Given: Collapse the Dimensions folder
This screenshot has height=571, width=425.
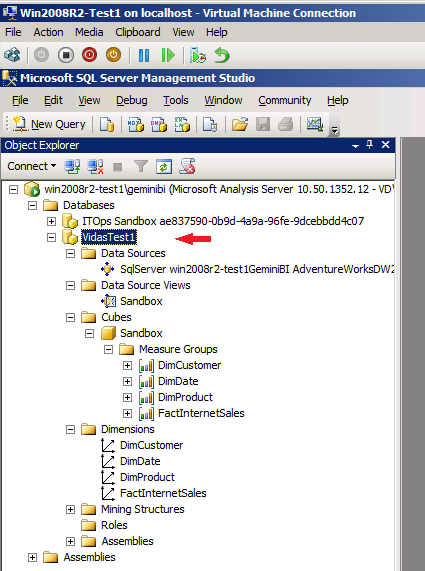Looking at the screenshot, I should [x=70, y=430].
